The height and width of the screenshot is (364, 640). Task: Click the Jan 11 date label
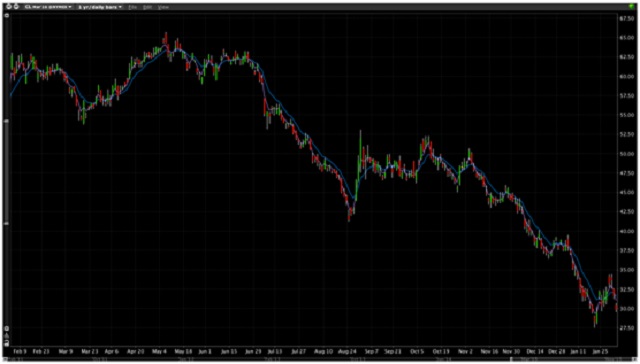[x=578, y=351]
